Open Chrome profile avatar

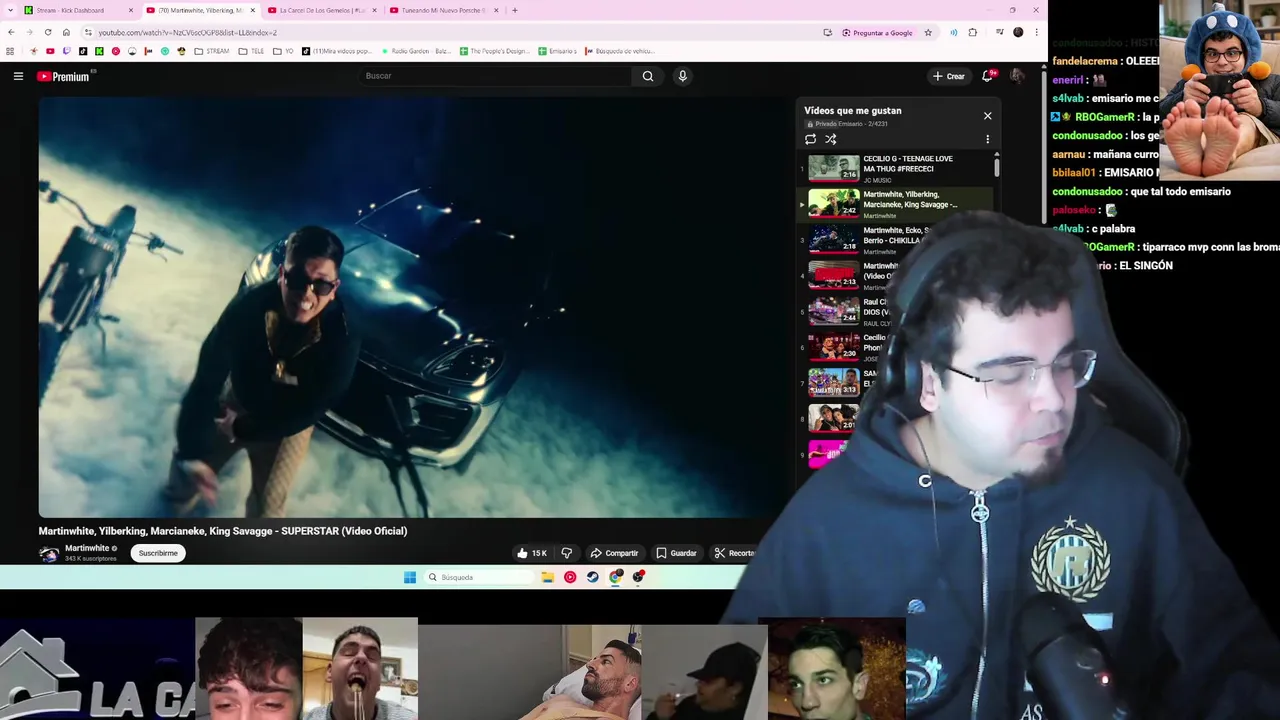click(1018, 32)
